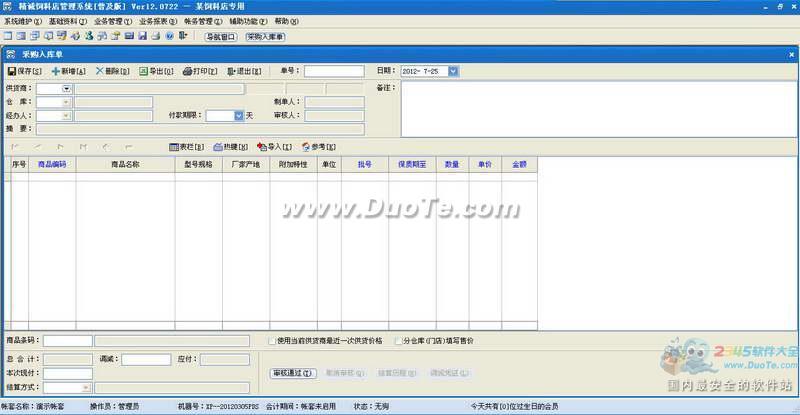Open the 供货商 supplier dropdown
The height and width of the screenshot is (415, 800).
pyautogui.click(x=67, y=88)
